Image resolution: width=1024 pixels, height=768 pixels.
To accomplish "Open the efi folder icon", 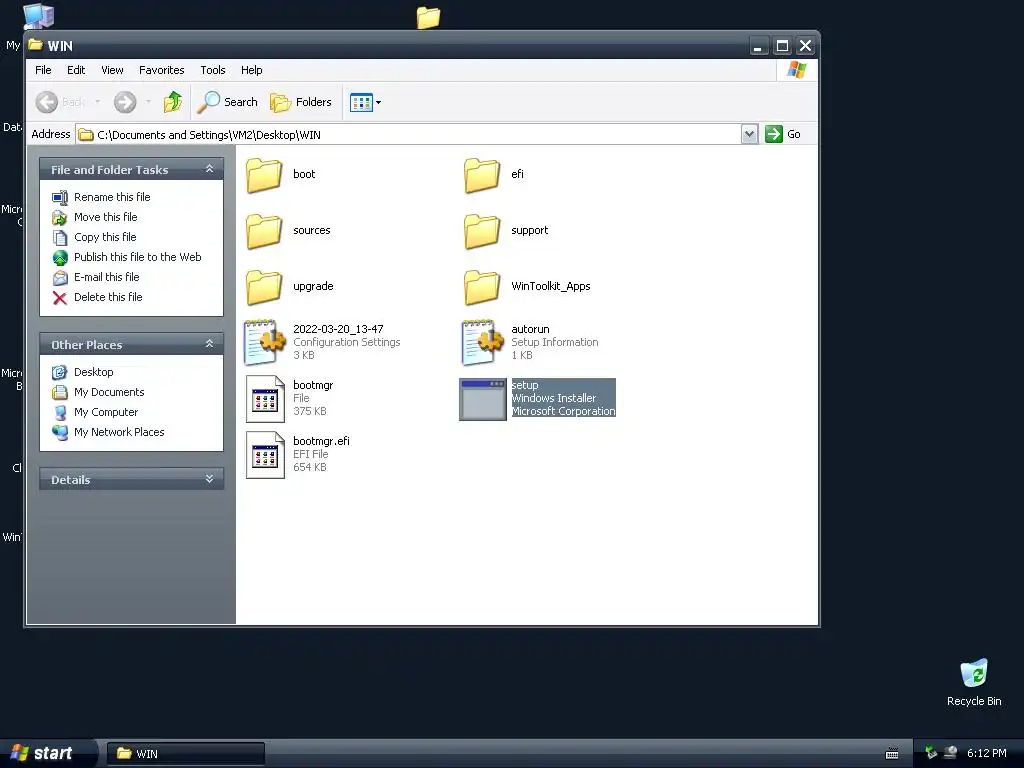I will [x=482, y=175].
